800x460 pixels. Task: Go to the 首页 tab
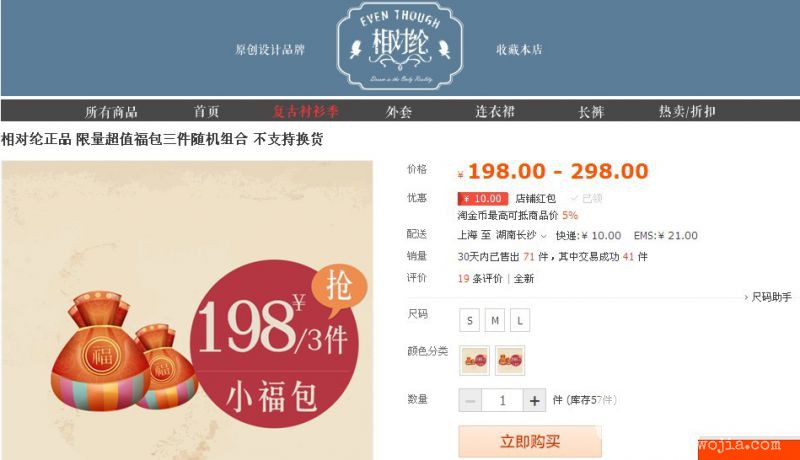[x=206, y=111]
